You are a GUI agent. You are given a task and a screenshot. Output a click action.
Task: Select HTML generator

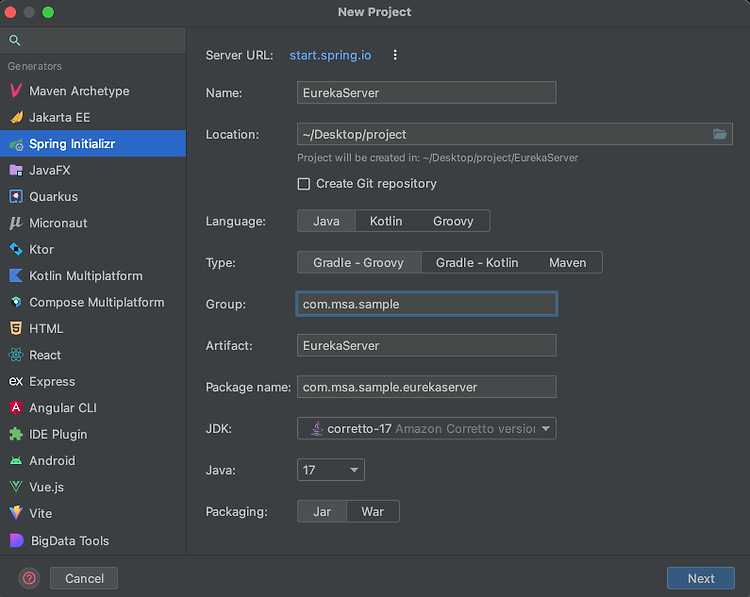[x=93, y=329]
